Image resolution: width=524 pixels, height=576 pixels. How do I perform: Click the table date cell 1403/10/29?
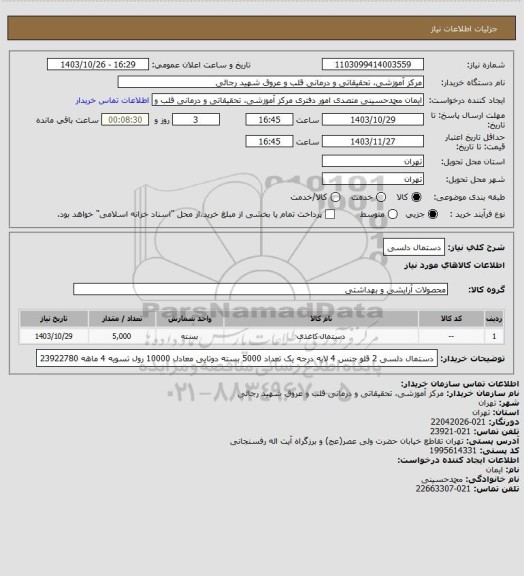[54, 336]
